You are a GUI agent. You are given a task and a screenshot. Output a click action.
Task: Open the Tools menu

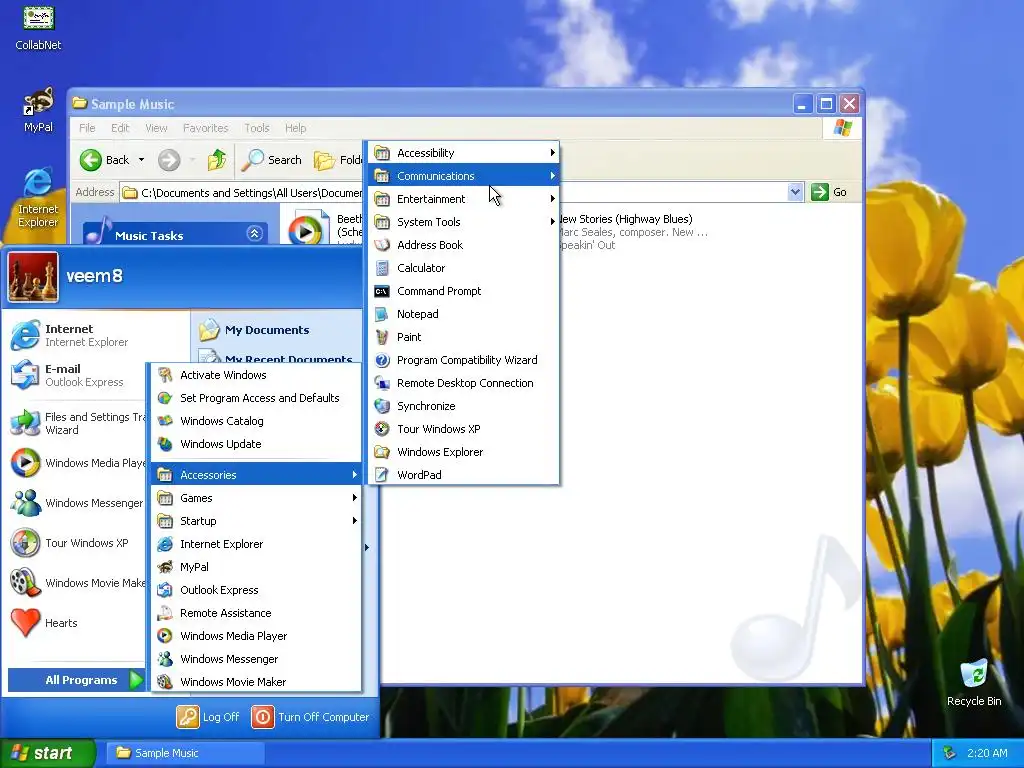pos(257,128)
